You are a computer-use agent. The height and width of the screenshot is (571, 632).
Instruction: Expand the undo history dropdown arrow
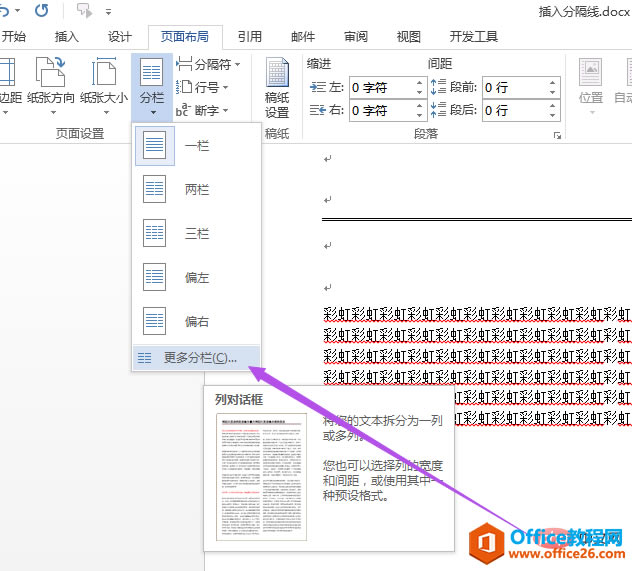click(x=18, y=11)
